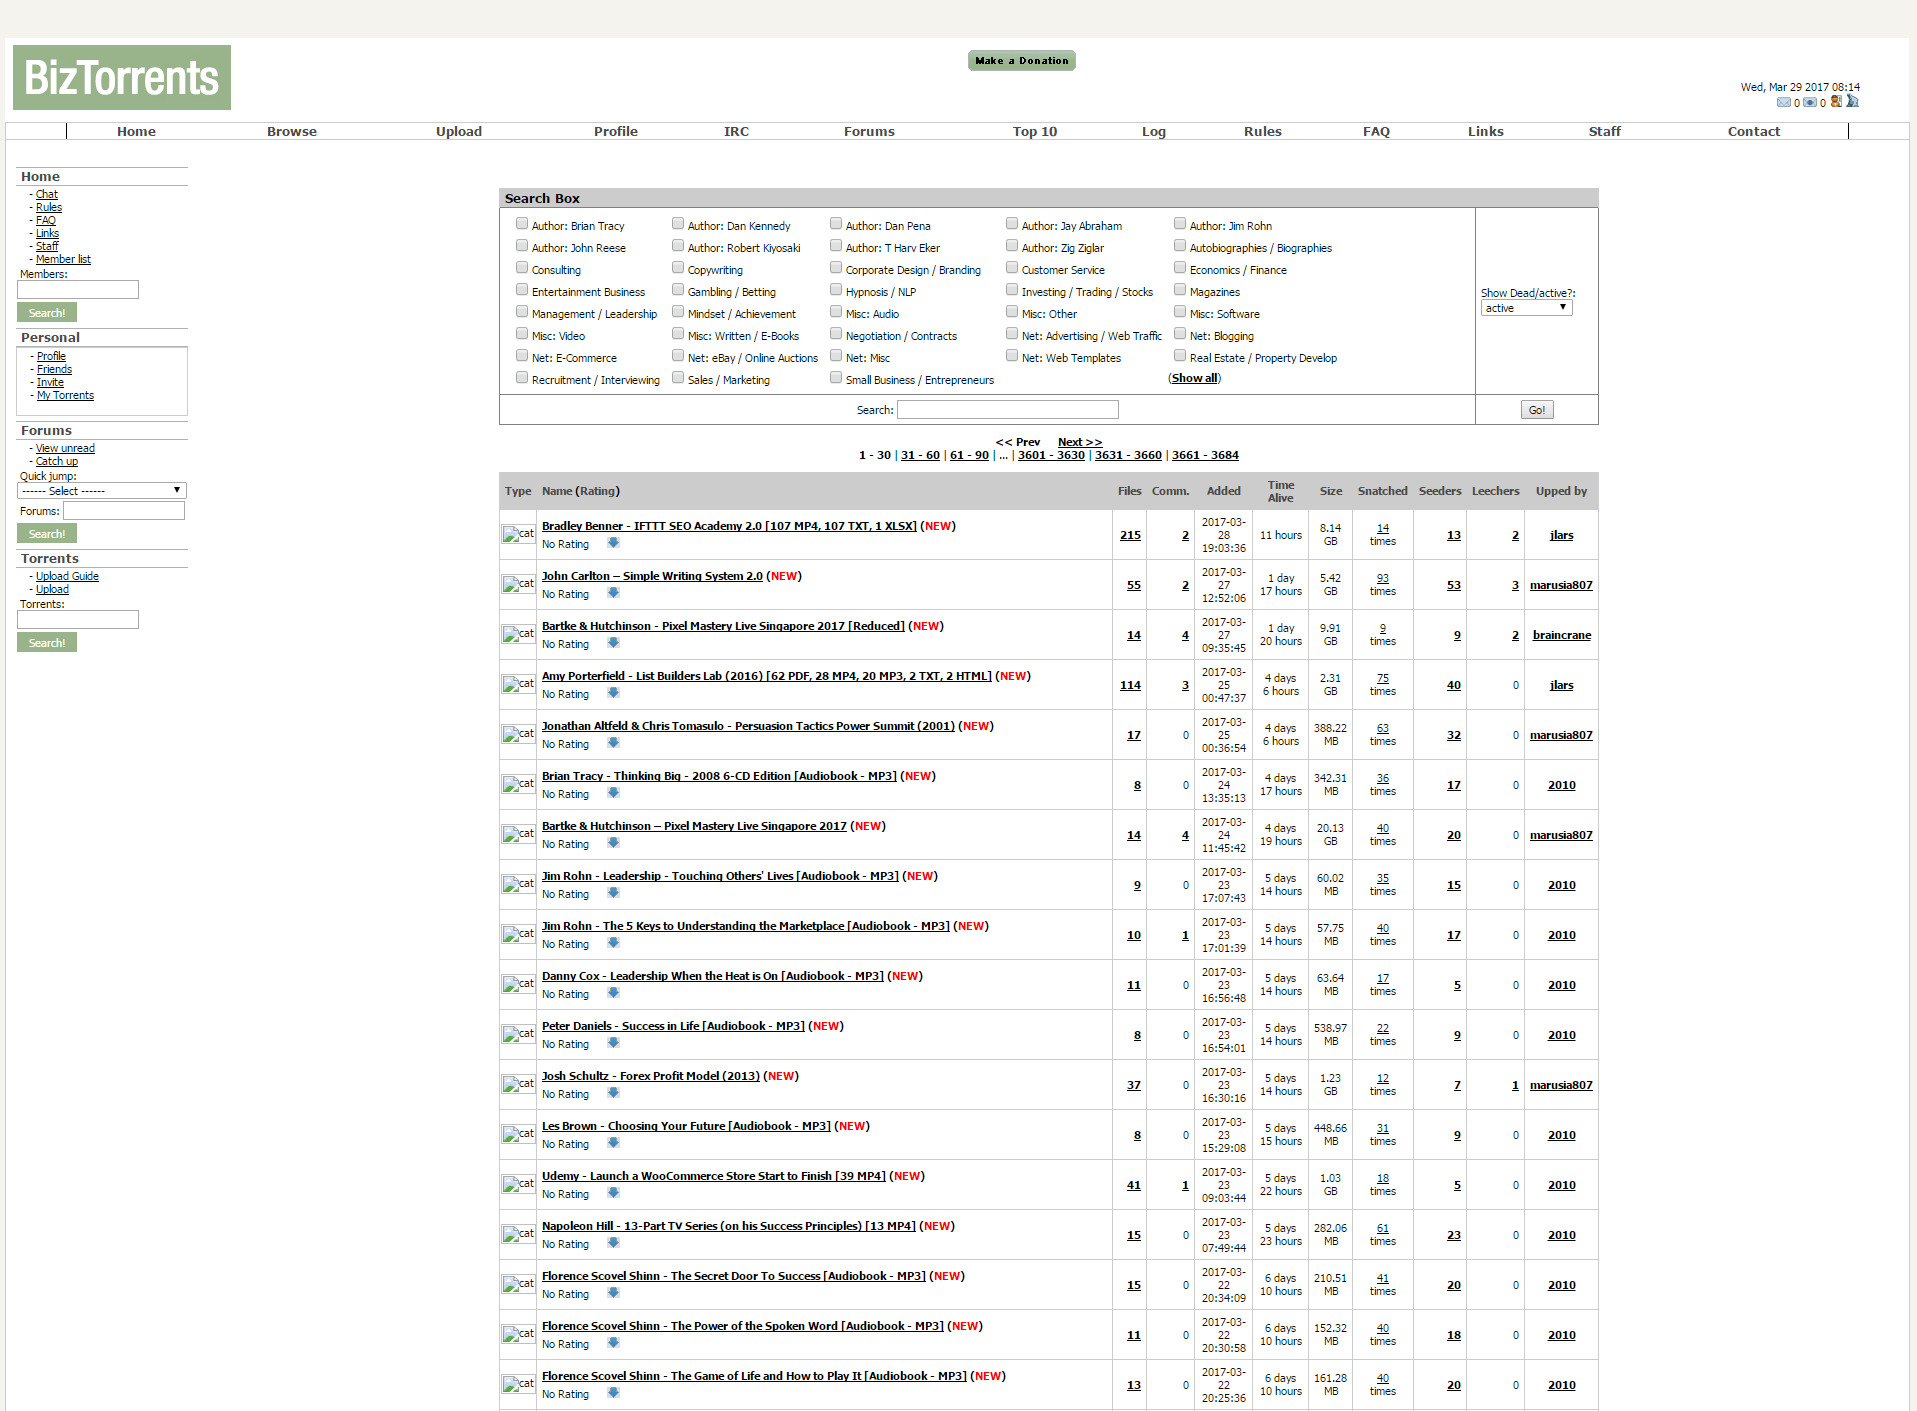Click the gray figure icon beside user icon
The width and height of the screenshot is (1917, 1411).
tap(1852, 101)
